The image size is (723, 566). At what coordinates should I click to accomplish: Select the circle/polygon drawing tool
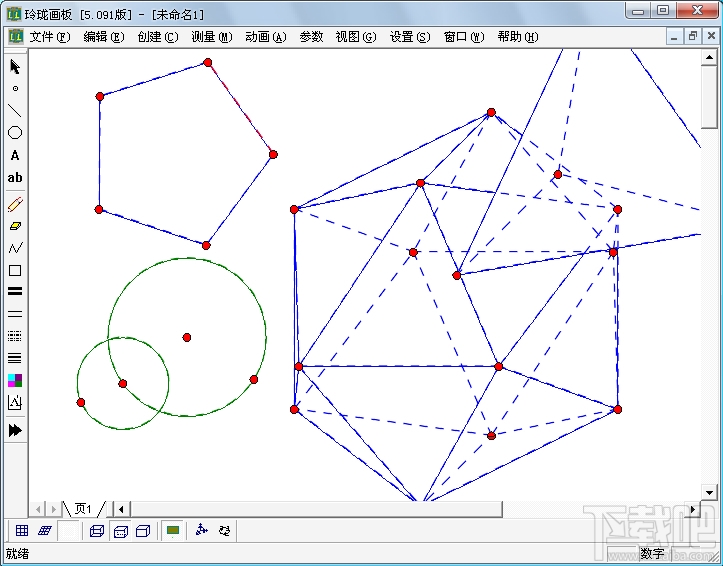[x=15, y=133]
